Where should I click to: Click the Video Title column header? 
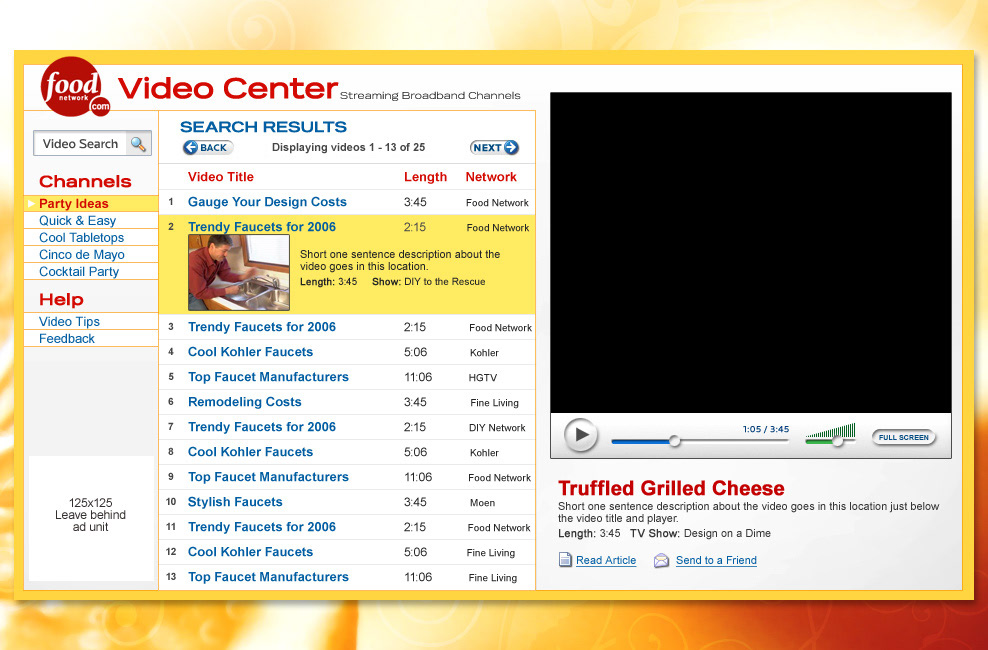(221, 177)
